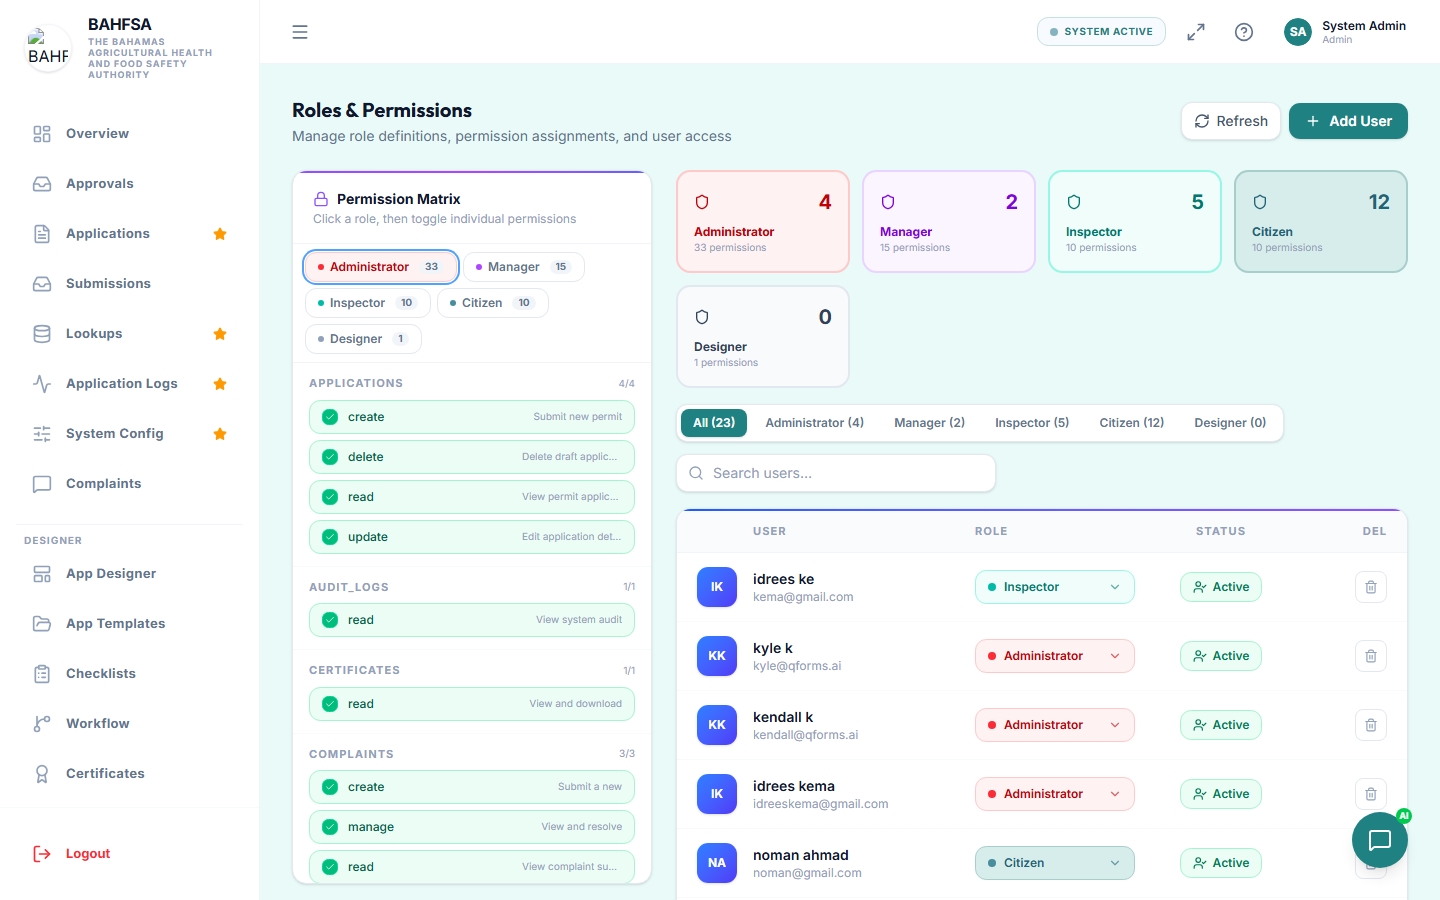Switch to Administrator (4) tab
1440x900 pixels.
click(x=814, y=423)
